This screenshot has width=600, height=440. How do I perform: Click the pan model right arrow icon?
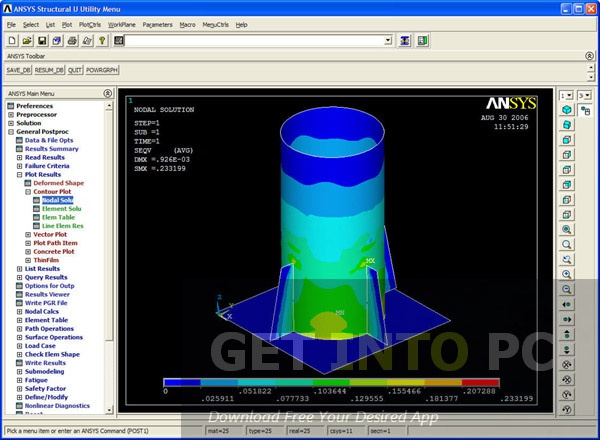(x=567, y=319)
